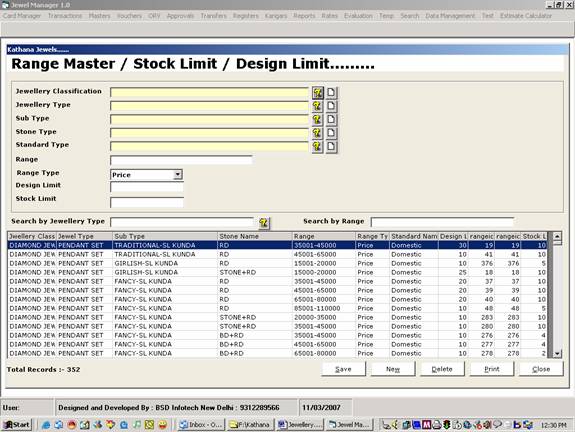Image resolution: width=575 pixels, height=432 pixels.
Task: Click the Delete button
Action: (442, 369)
